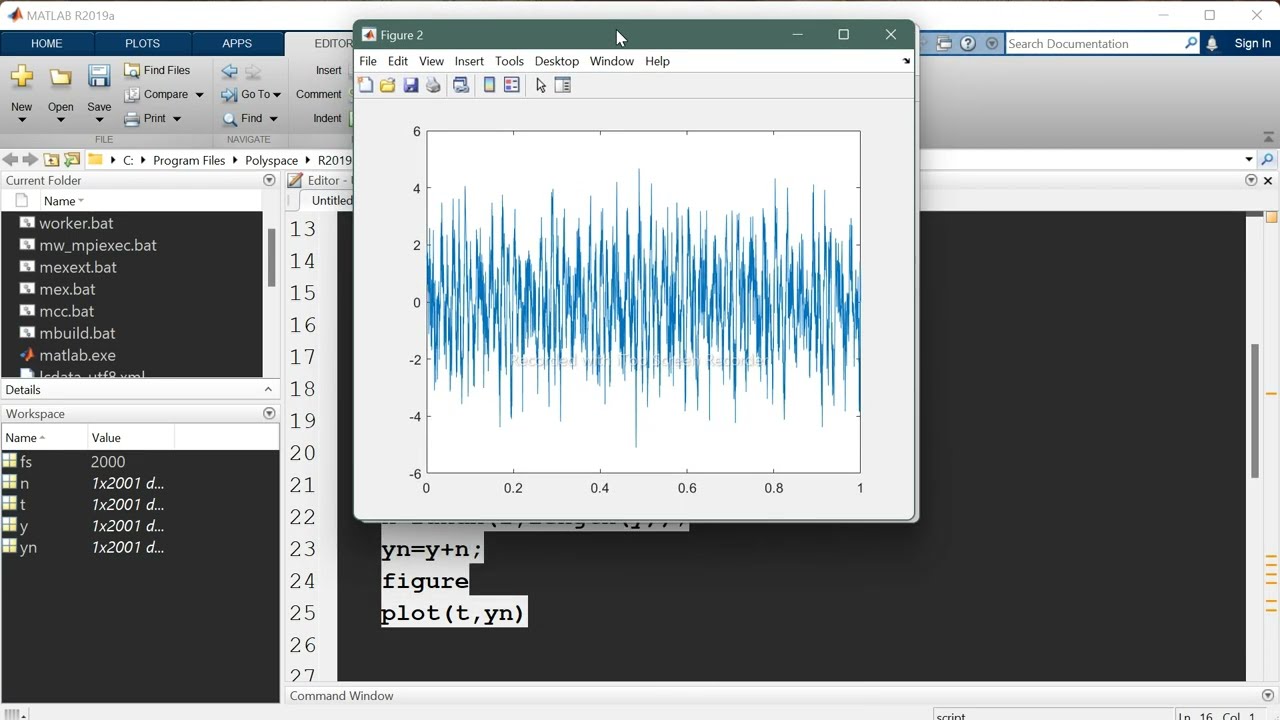Click the Find magnifier icon
Screen dimensions: 1280x720
(230, 118)
